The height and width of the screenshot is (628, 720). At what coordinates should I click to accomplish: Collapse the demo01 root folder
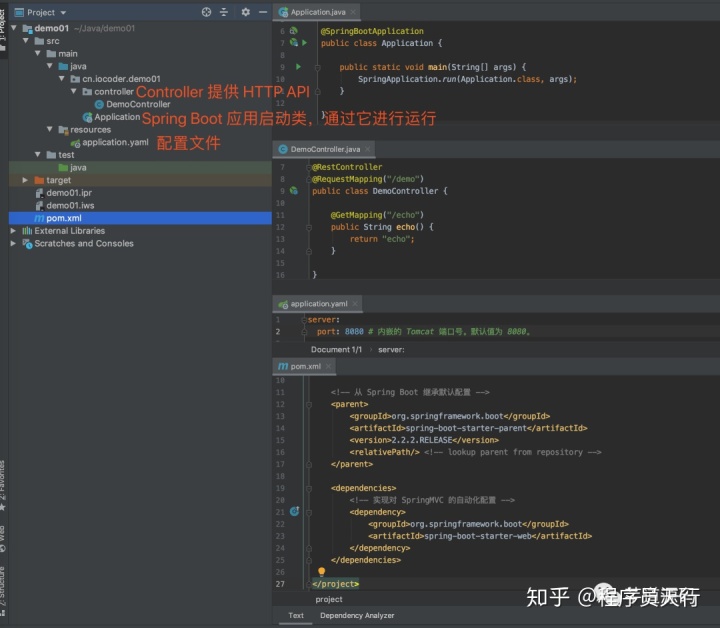pos(14,28)
